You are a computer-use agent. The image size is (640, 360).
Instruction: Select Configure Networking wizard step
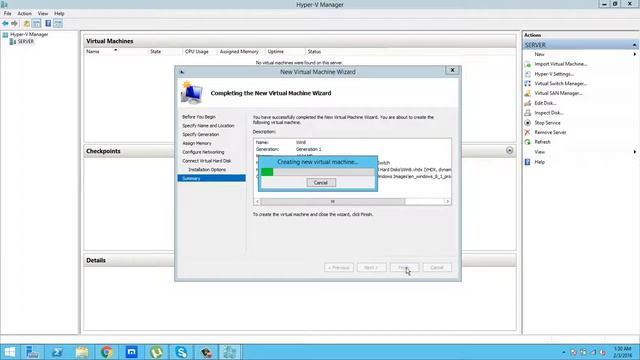(203, 152)
